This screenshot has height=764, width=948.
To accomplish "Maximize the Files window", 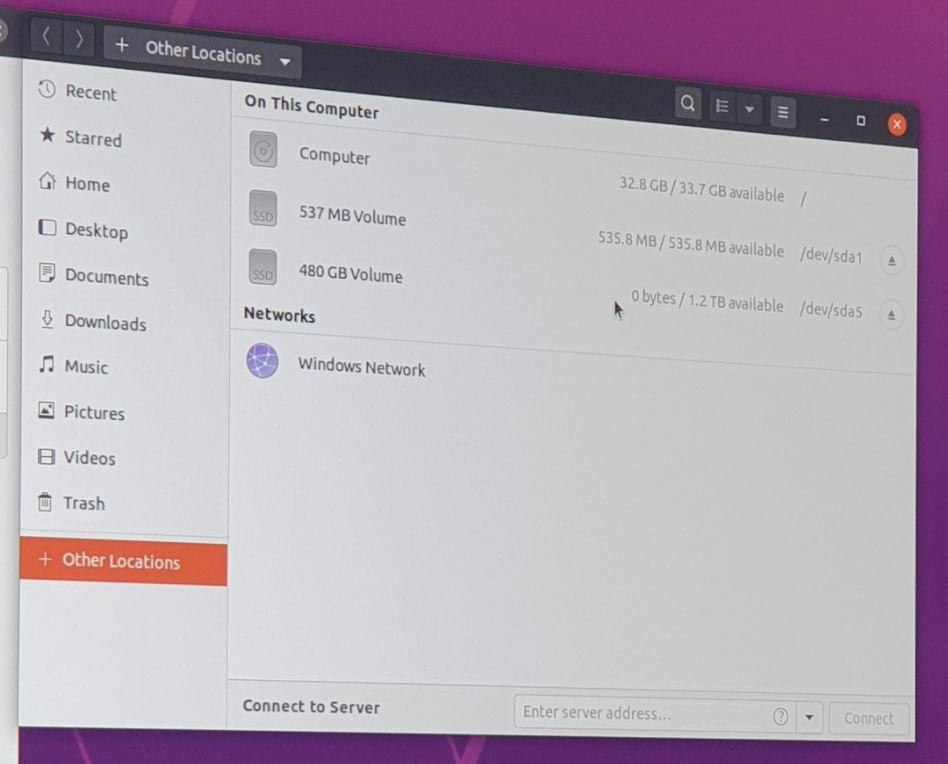I will pos(861,121).
